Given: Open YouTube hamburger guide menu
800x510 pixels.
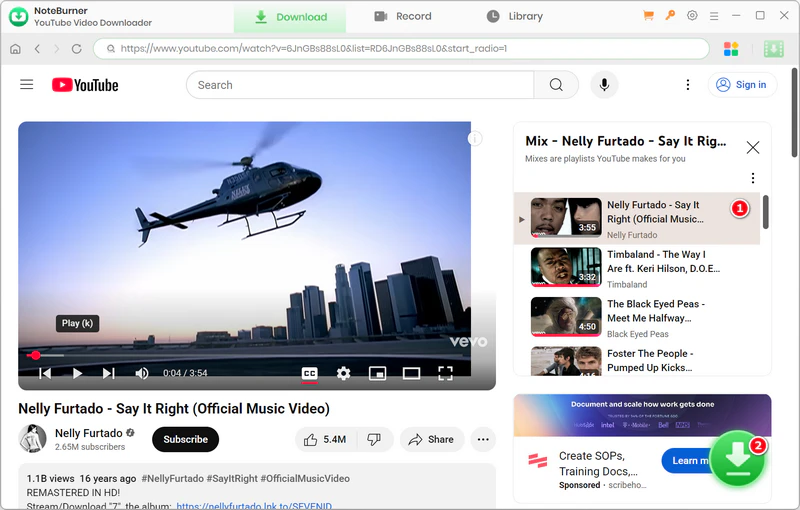Looking at the screenshot, I should tap(27, 85).
